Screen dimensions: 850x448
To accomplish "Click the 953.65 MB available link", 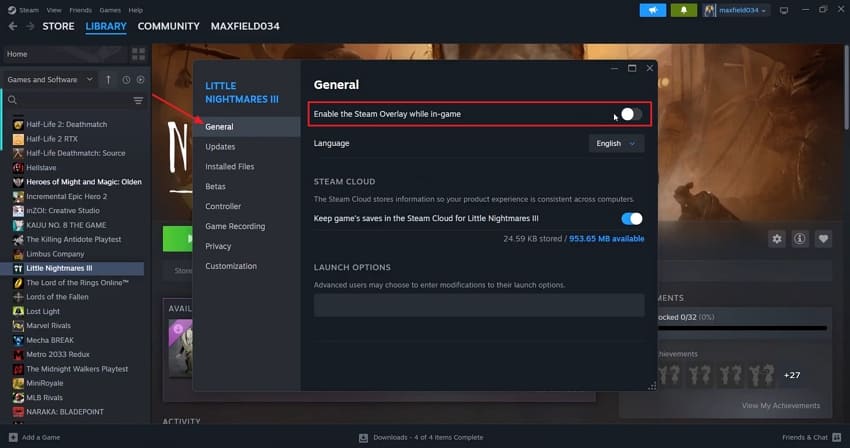I will point(607,239).
